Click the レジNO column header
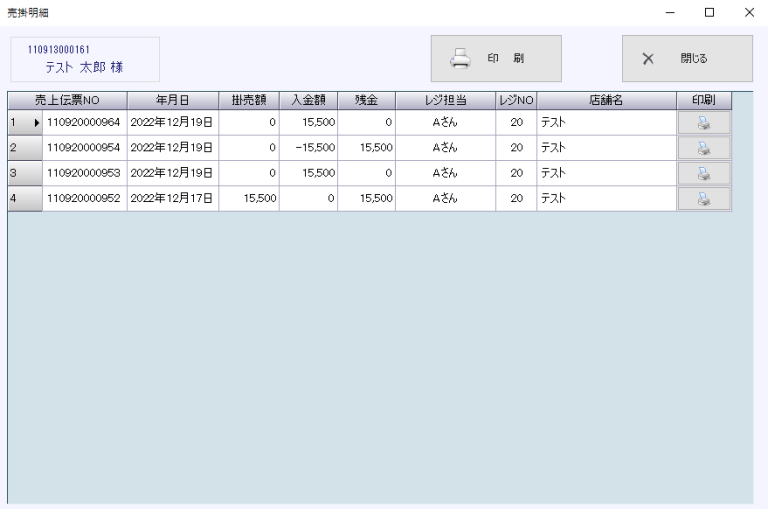Image resolution: width=768 pixels, height=509 pixels. pyautogui.click(x=516, y=100)
